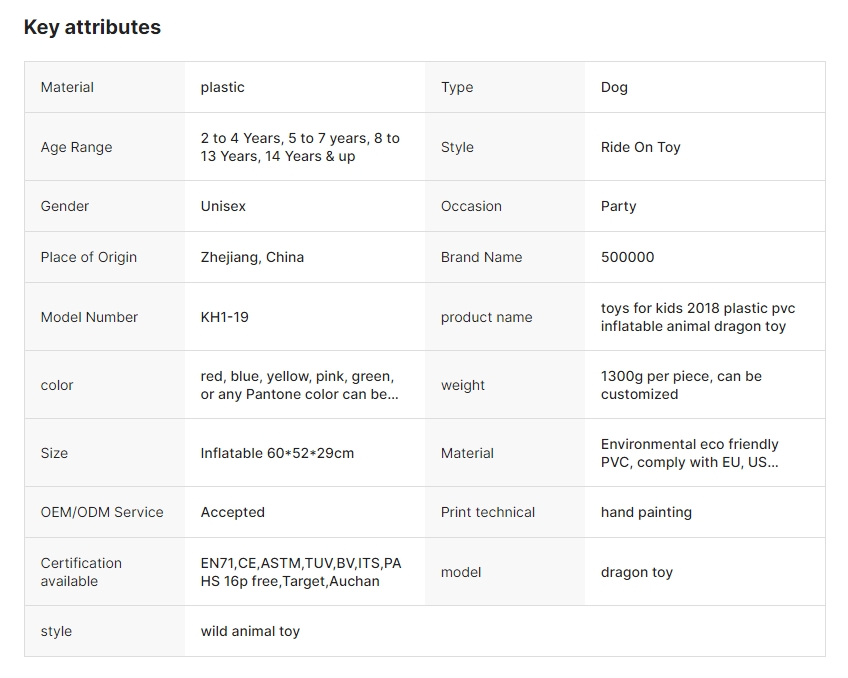The height and width of the screenshot is (678, 848).
Task: Select the 'Unisex' gender value
Action: [x=223, y=206]
